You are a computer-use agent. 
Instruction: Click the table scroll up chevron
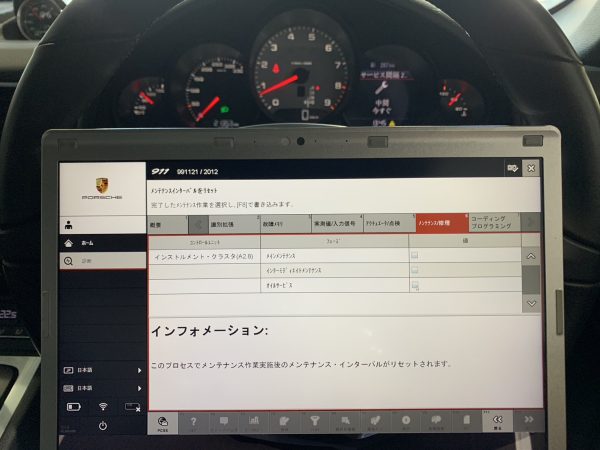point(531,256)
